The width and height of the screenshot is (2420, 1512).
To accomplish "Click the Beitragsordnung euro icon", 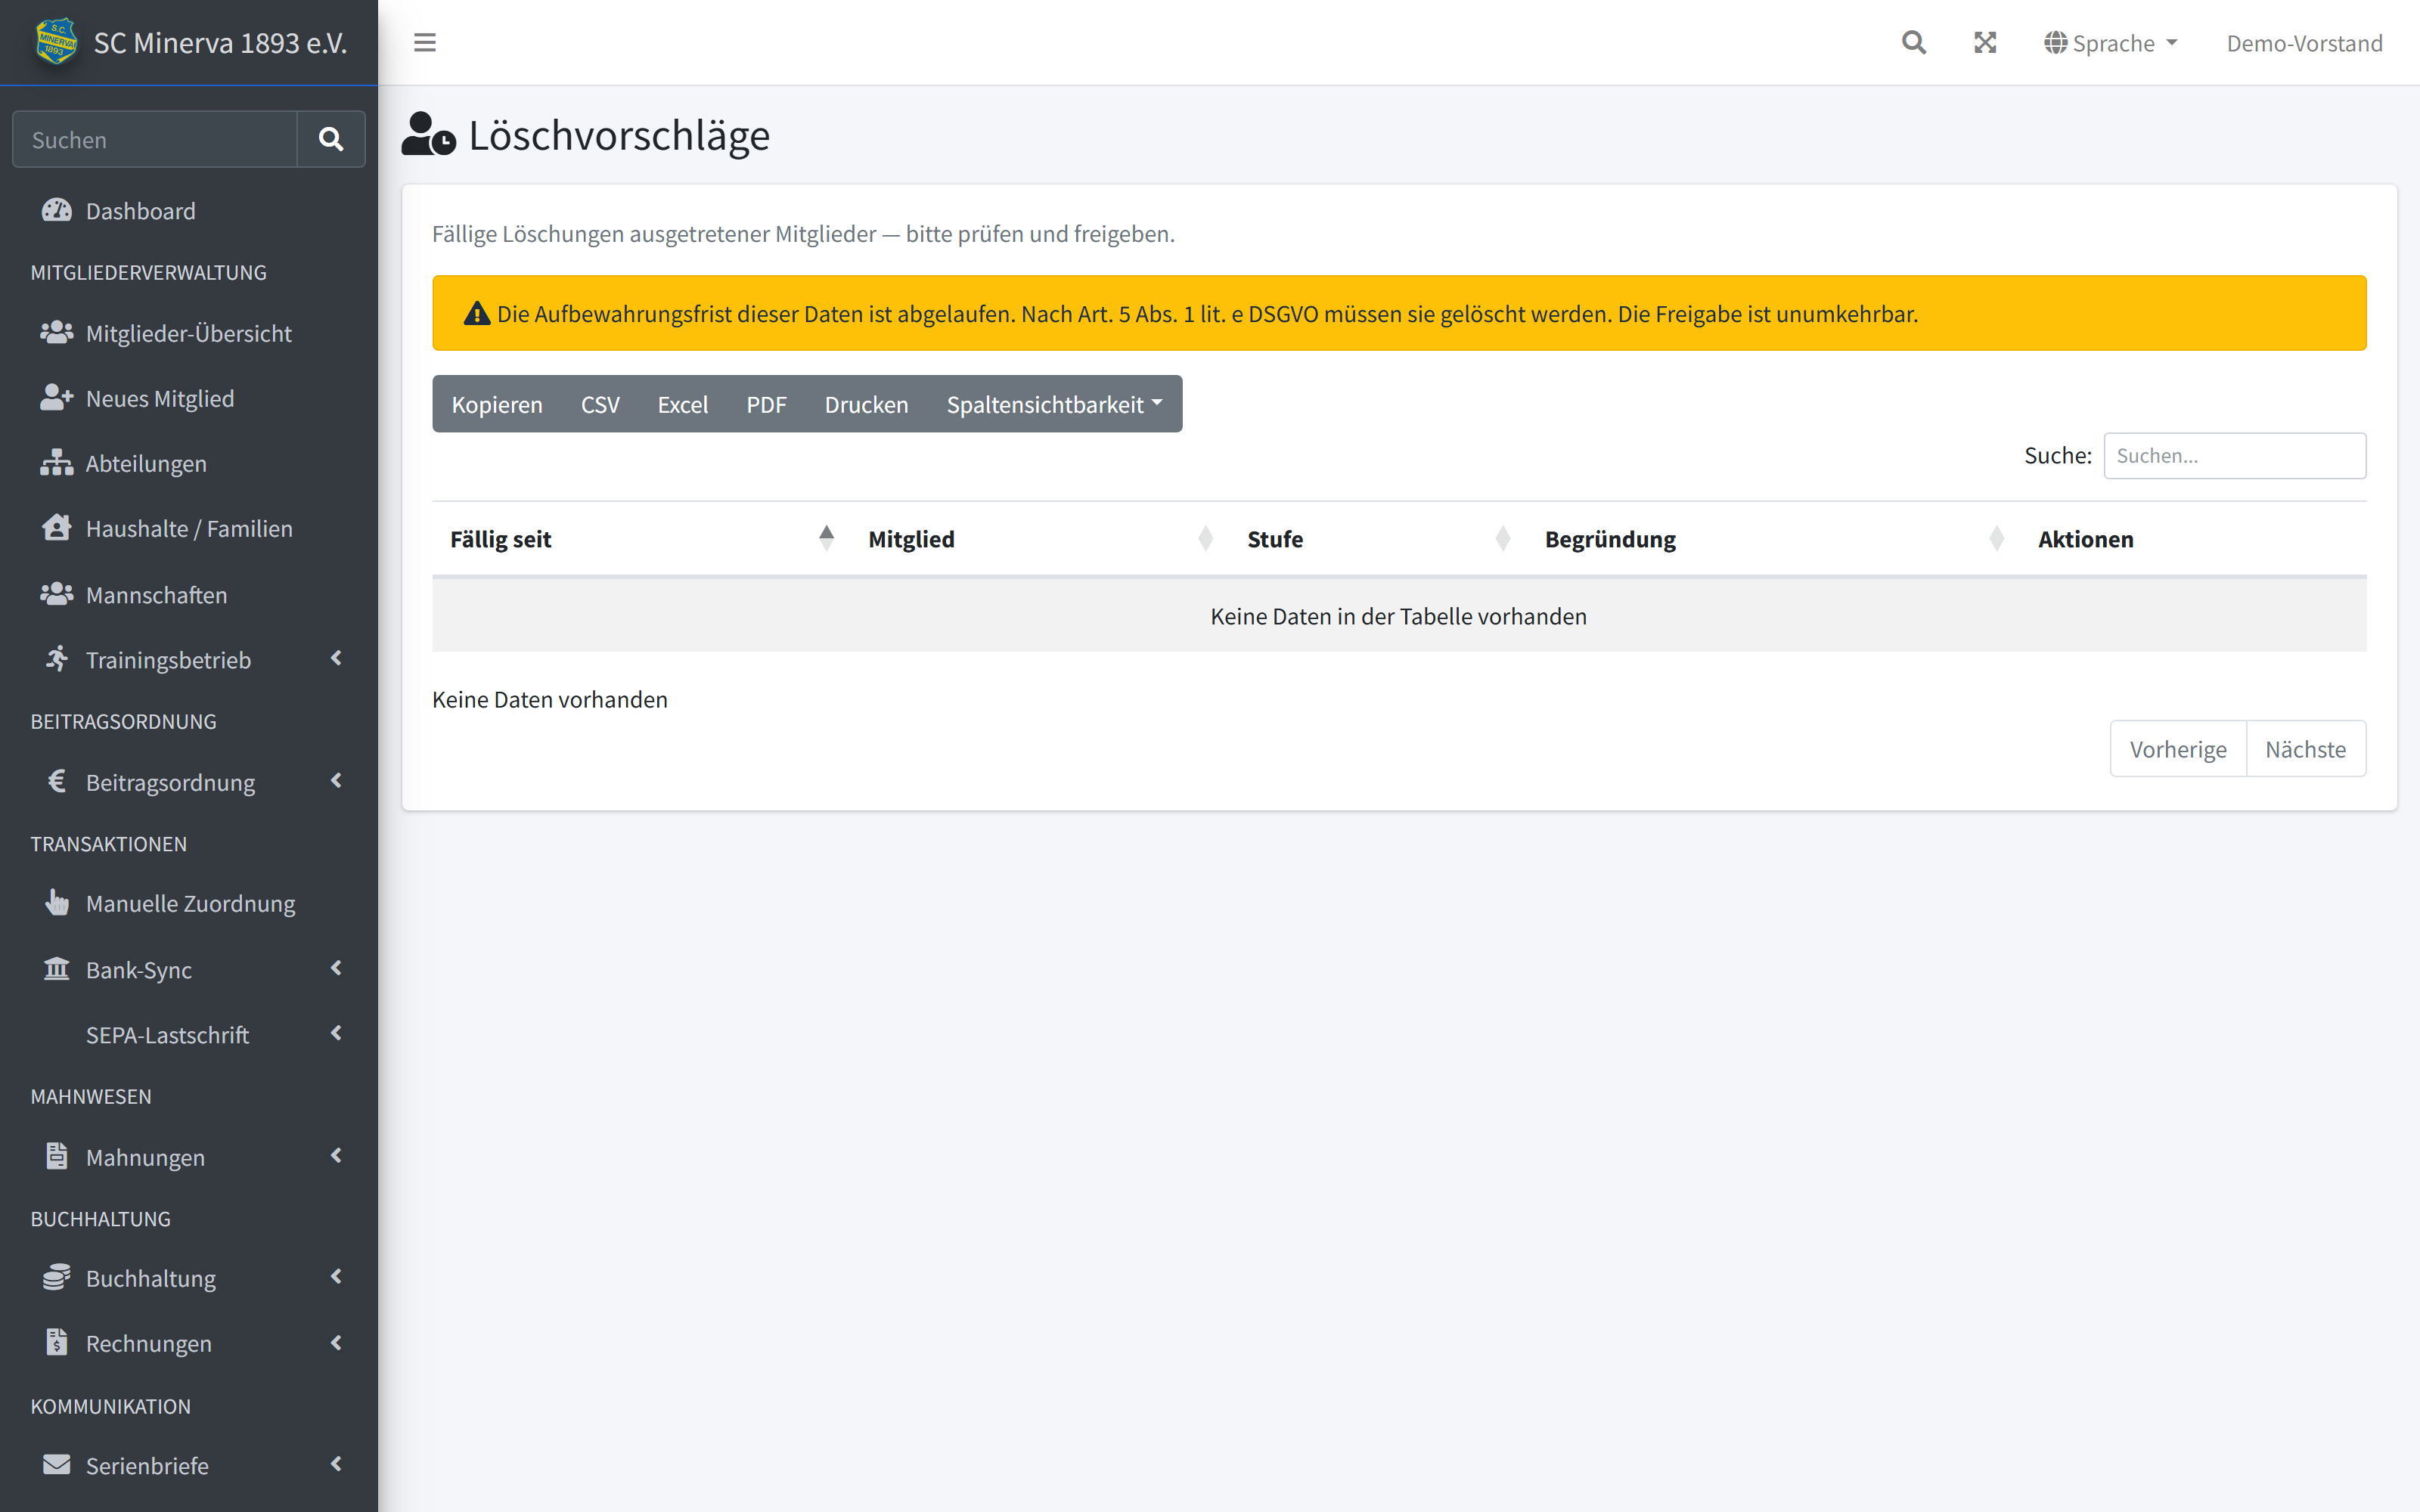I will [57, 781].
